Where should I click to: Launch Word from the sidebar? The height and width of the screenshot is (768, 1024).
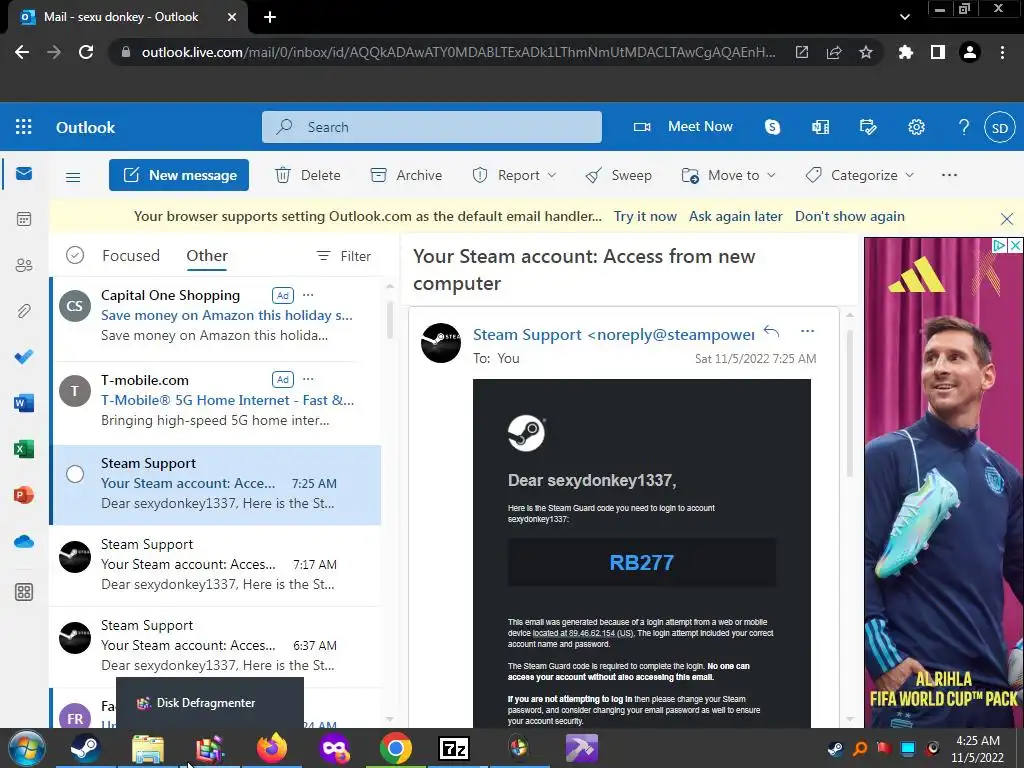(24, 403)
